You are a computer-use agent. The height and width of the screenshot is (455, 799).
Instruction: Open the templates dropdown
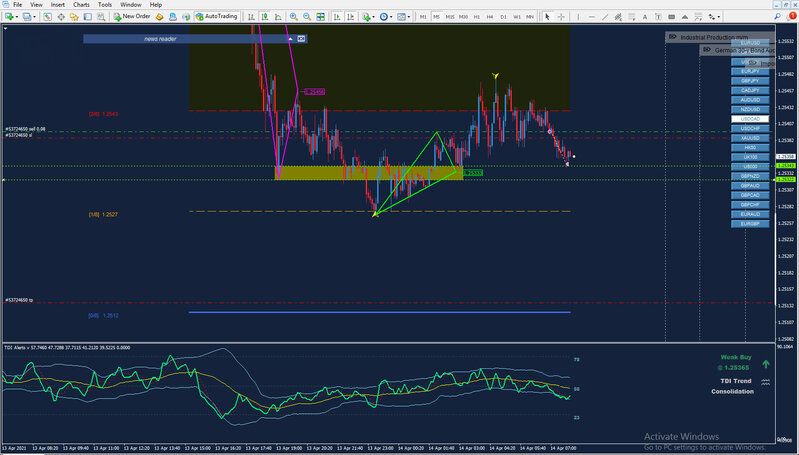[403, 17]
